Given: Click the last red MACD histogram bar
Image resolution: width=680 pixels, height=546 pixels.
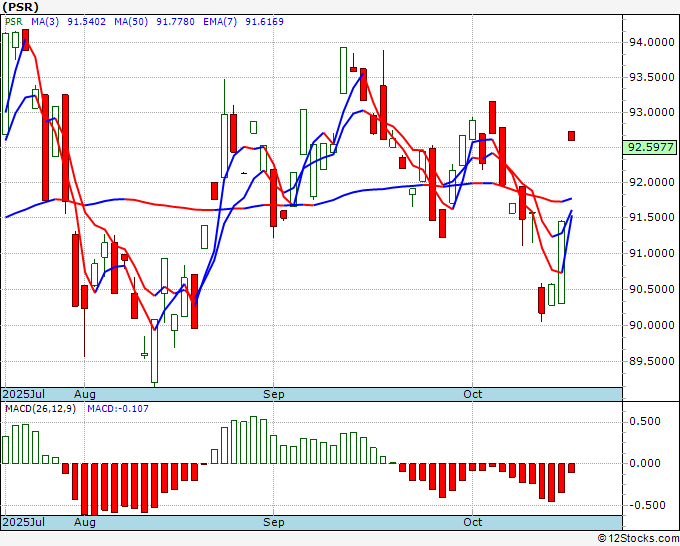Looking at the screenshot, I should point(572,468).
